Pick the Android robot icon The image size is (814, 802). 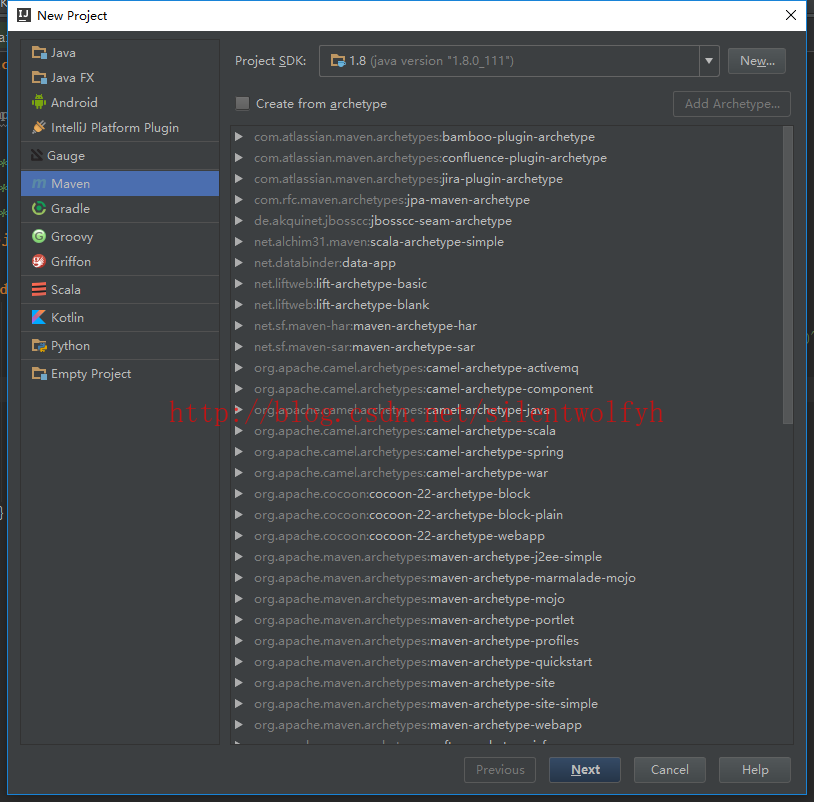(x=39, y=103)
